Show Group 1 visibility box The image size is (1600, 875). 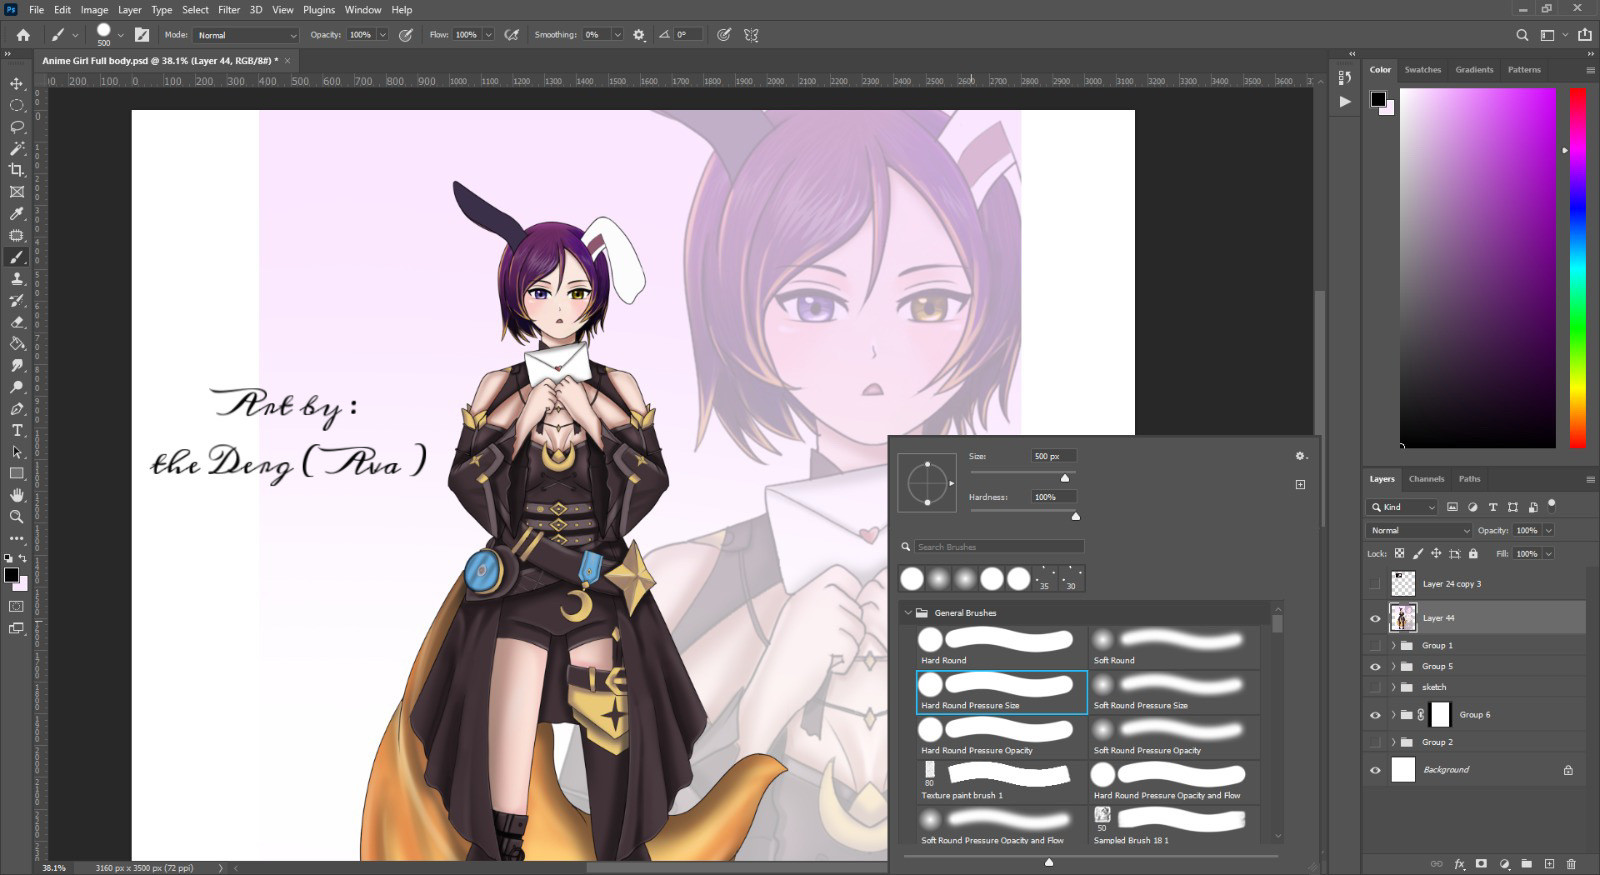tap(1375, 645)
